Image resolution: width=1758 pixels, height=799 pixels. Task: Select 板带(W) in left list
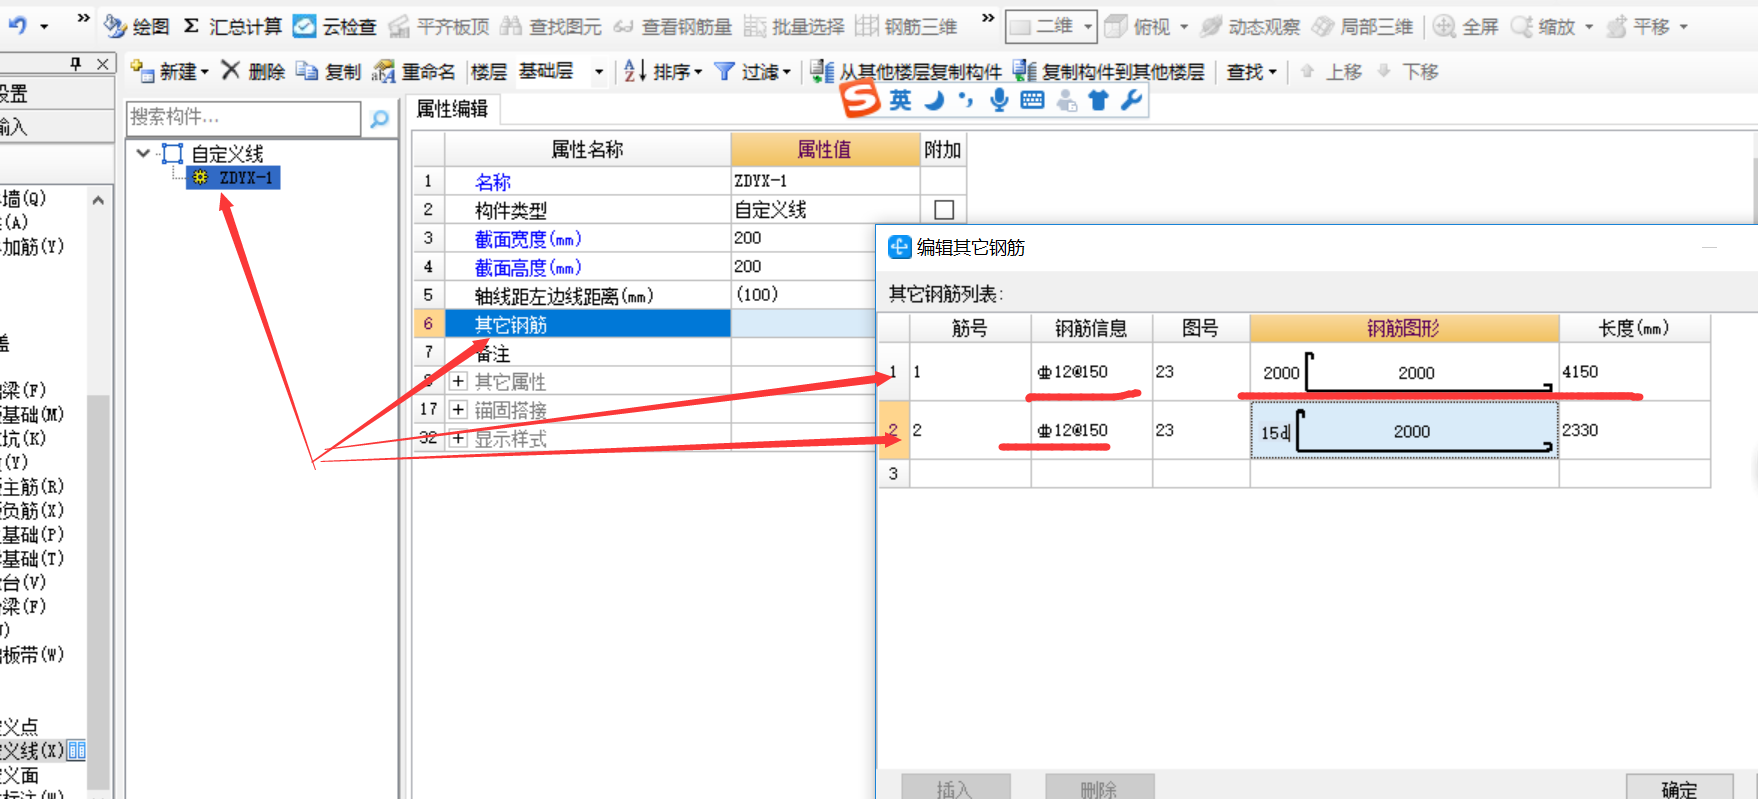pos(33,654)
